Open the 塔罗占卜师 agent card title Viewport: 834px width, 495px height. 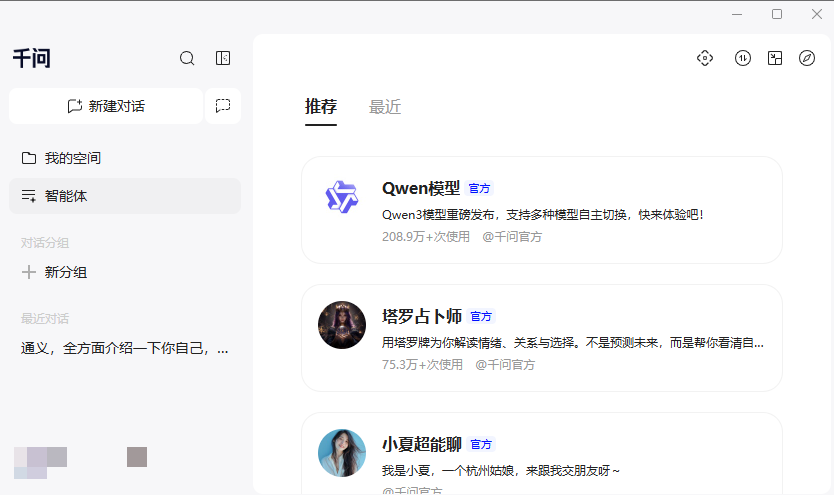(422, 316)
